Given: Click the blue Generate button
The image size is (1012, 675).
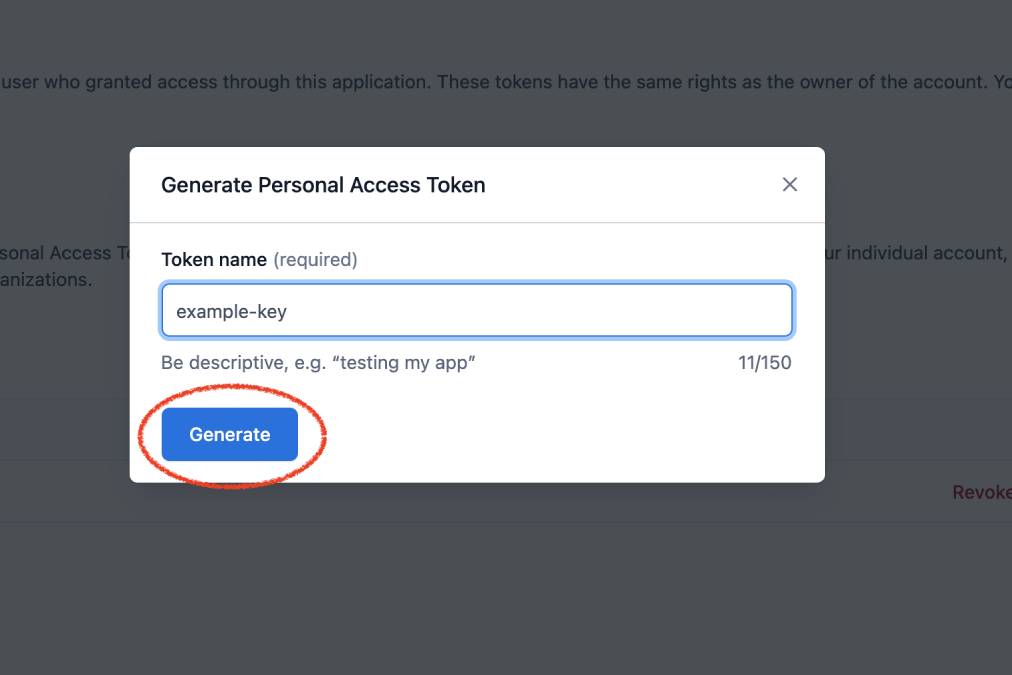Looking at the screenshot, I should click(230, 434).
